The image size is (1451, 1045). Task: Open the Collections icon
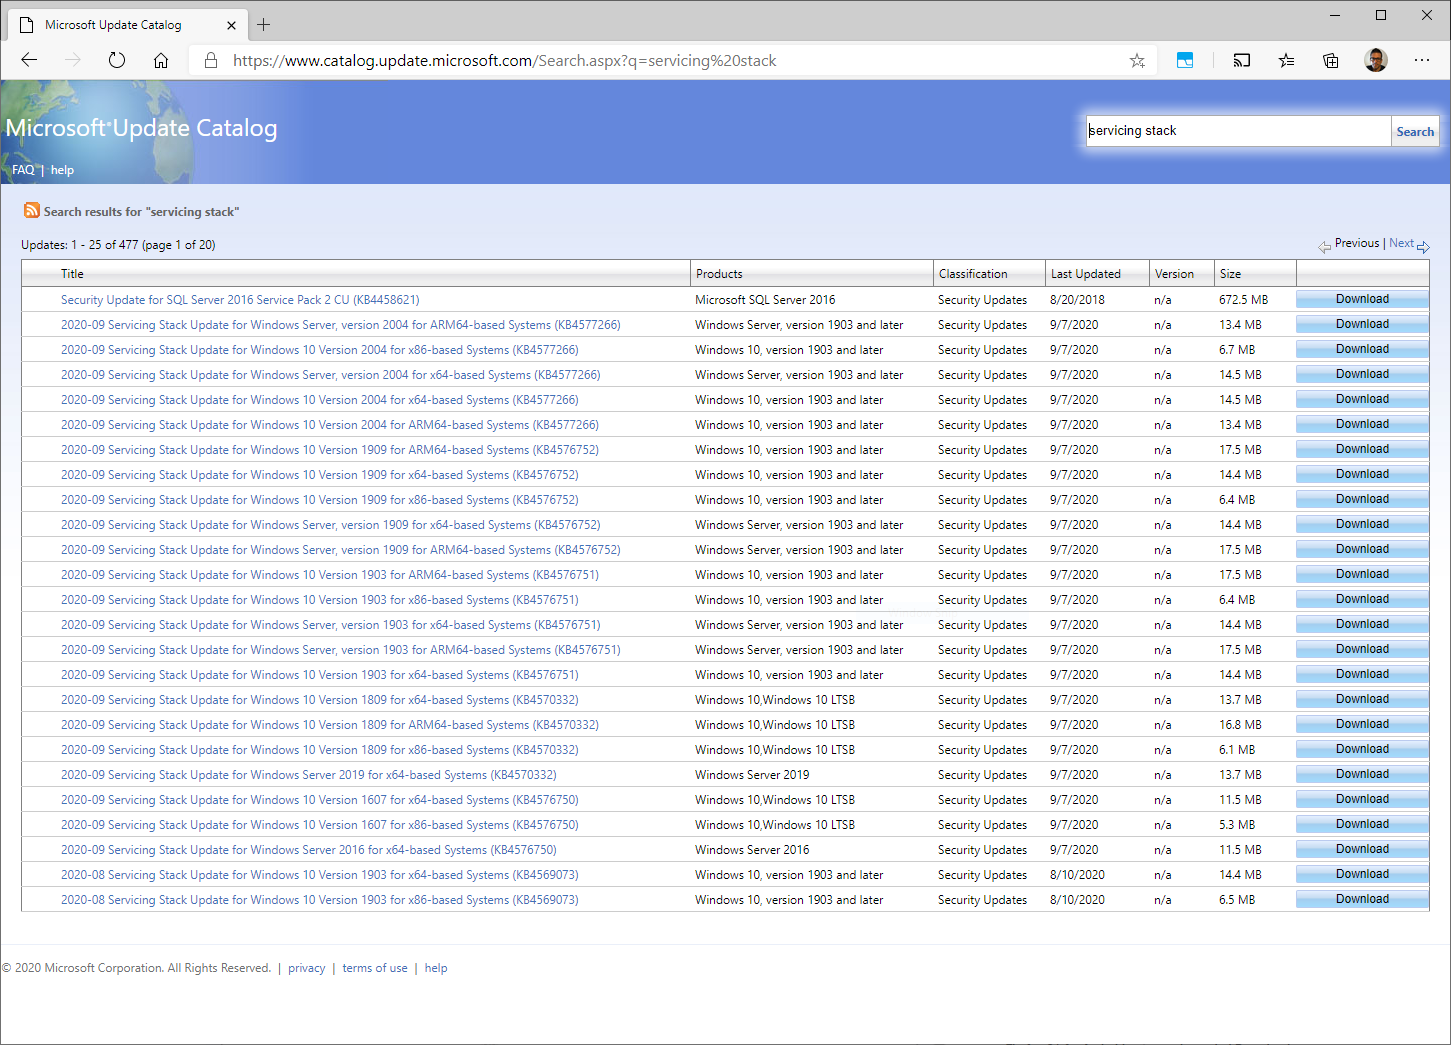(x=1331, y=60)
